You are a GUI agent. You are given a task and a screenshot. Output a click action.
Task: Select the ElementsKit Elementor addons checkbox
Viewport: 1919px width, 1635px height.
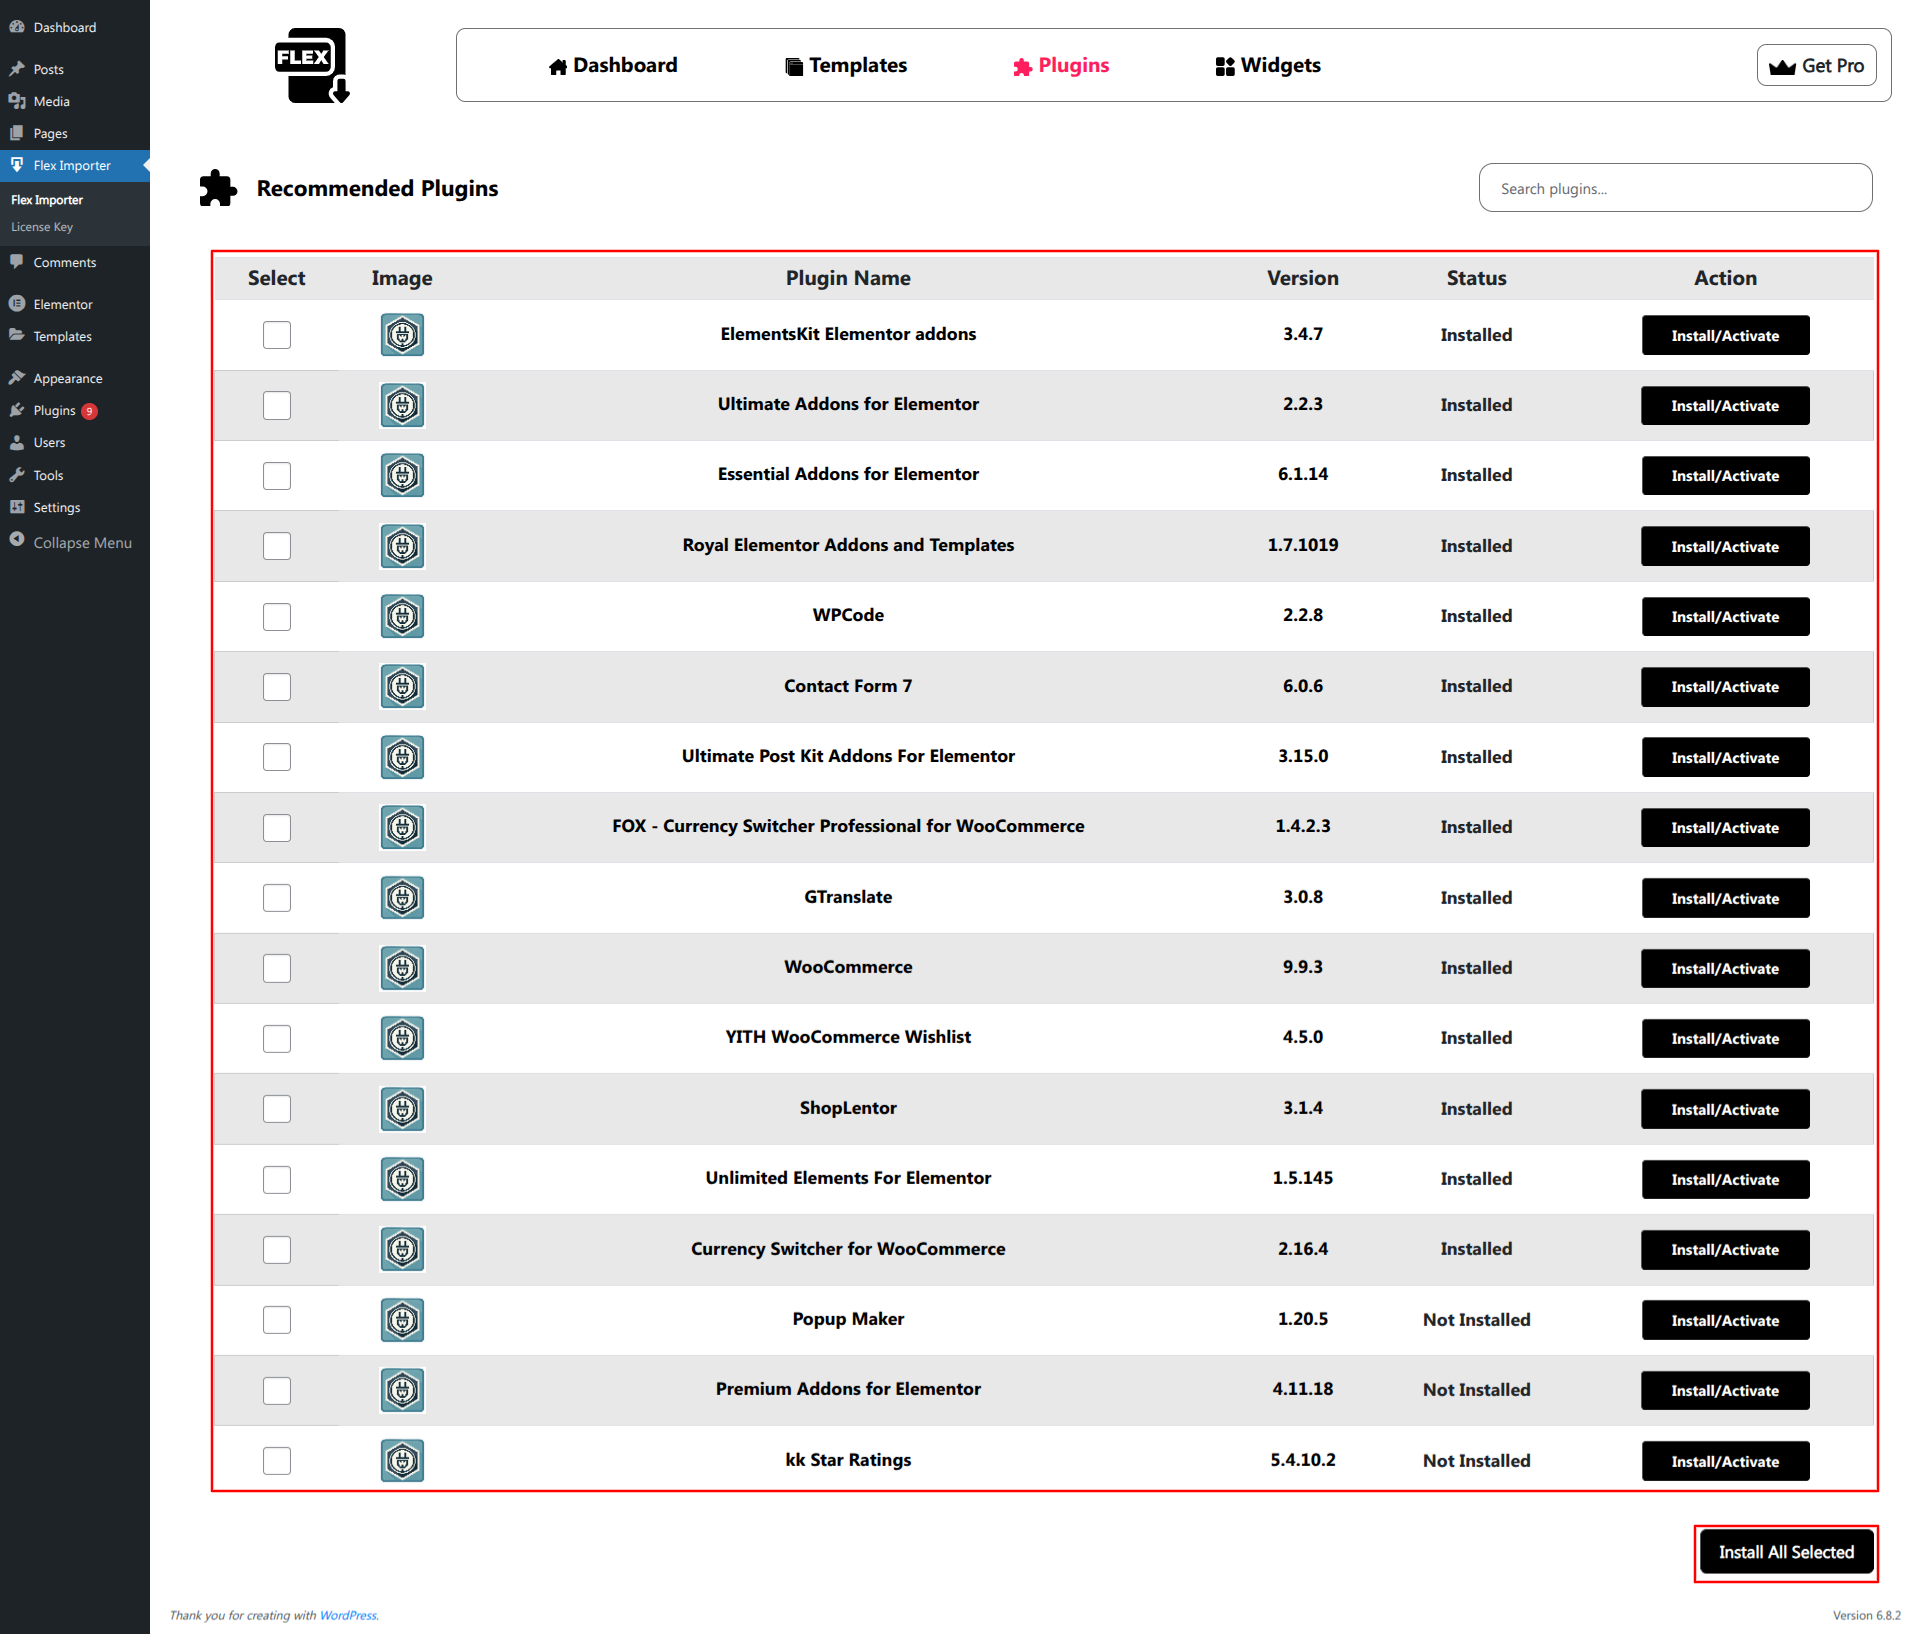(x=277, y=335)
